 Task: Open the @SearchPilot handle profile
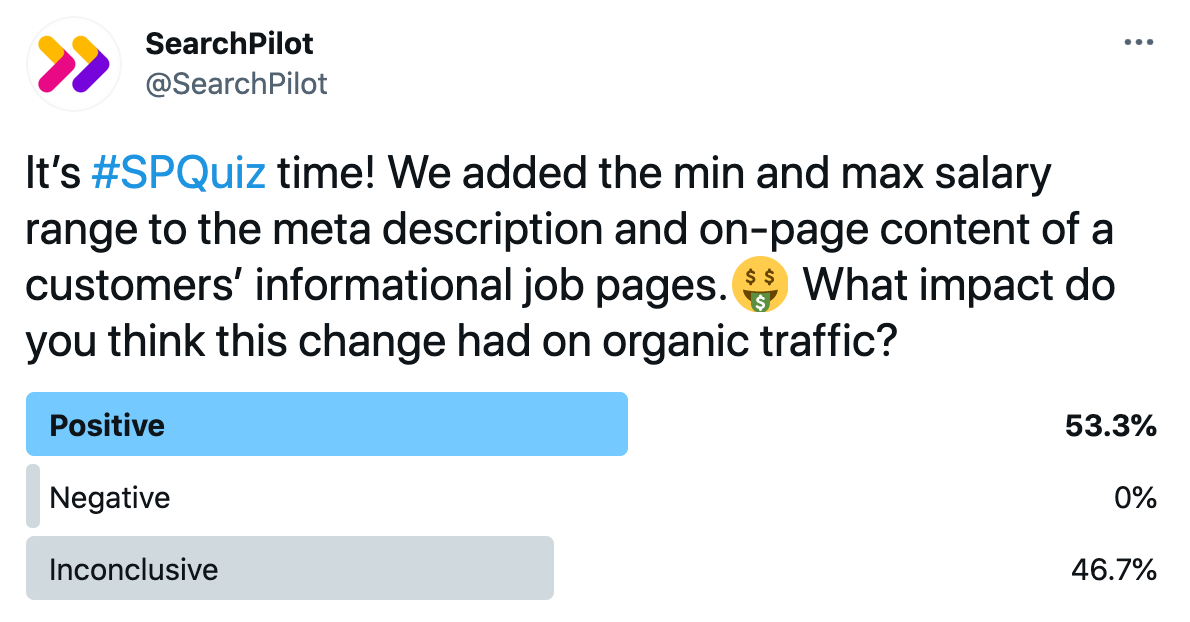click(236, 83)
